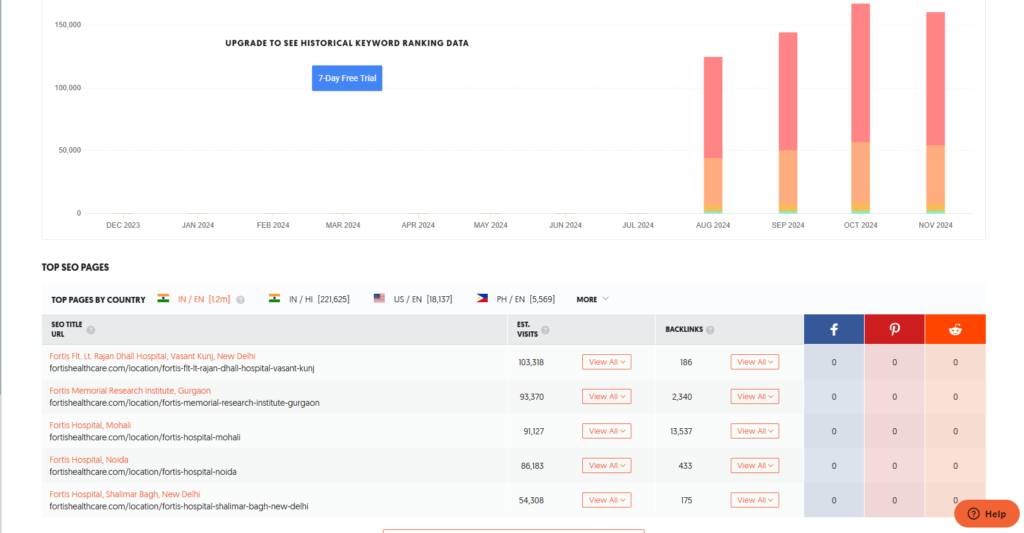Expand the More countries dropdown
Viewport: 1024px width, 533px height.
pyautogui.click(x=592, y=299)
